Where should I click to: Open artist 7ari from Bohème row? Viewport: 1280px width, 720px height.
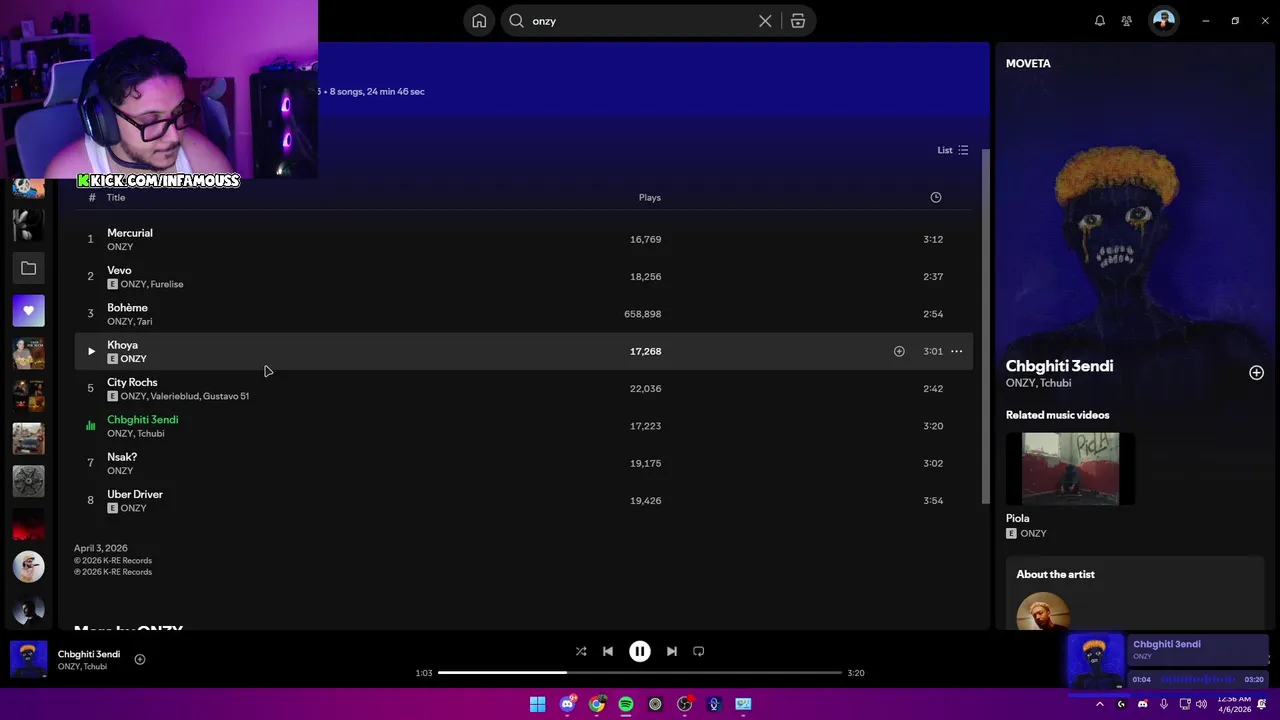(145, 322)
